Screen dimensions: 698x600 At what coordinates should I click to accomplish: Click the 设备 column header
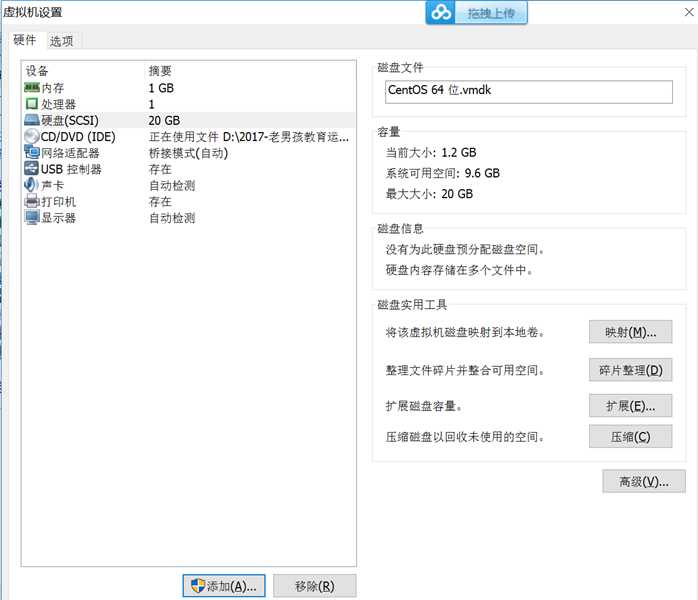[x=37, y=70]
